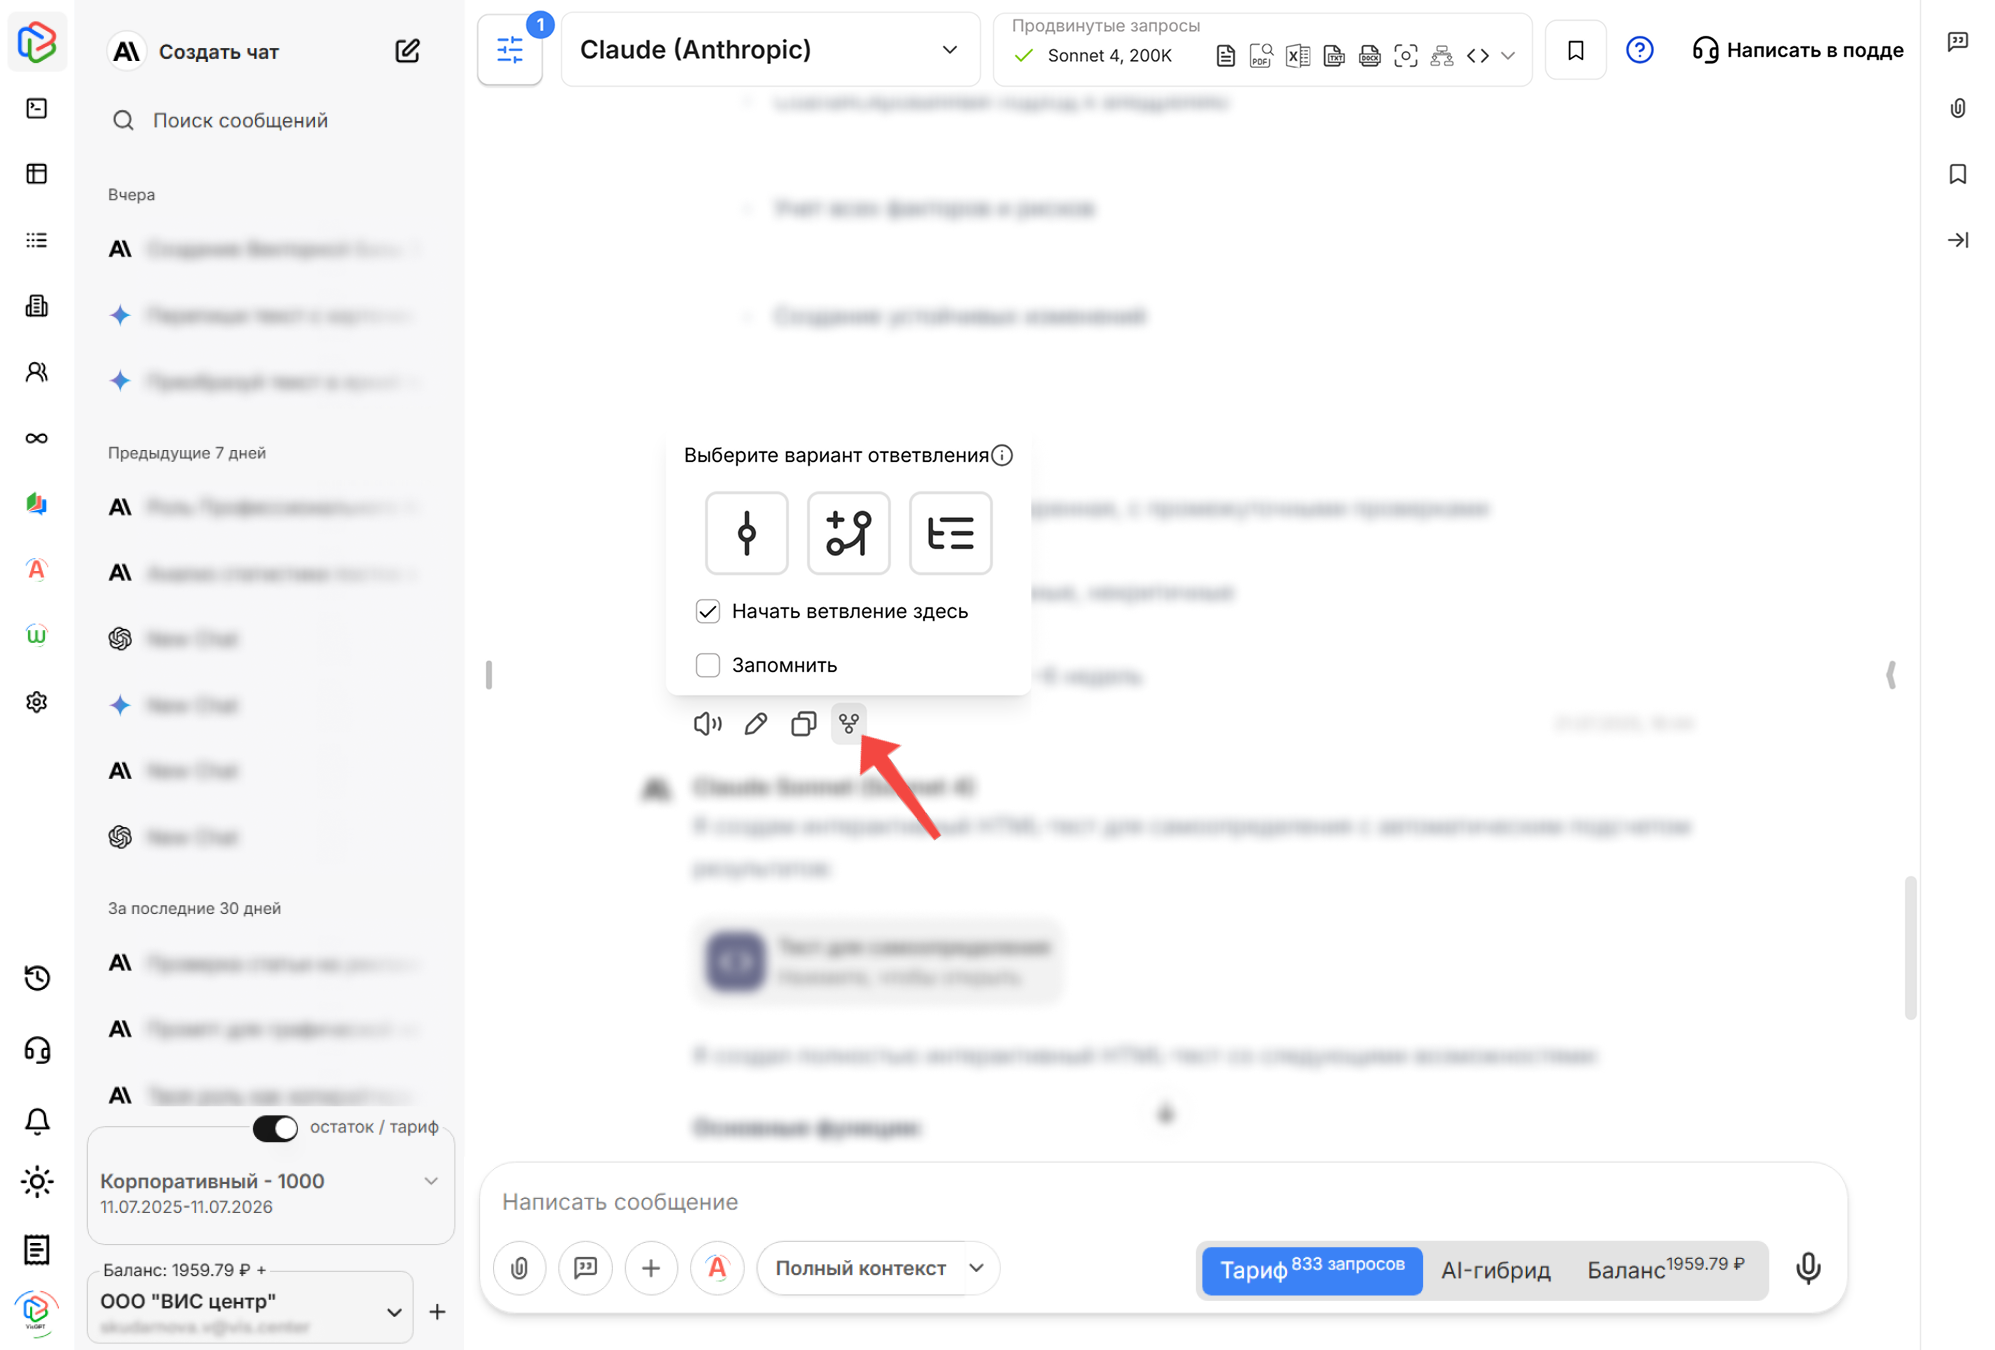Click the read-aloud speaker icon under message
The width and height of the screenshot is (1995, 1350).
(707, 723)
